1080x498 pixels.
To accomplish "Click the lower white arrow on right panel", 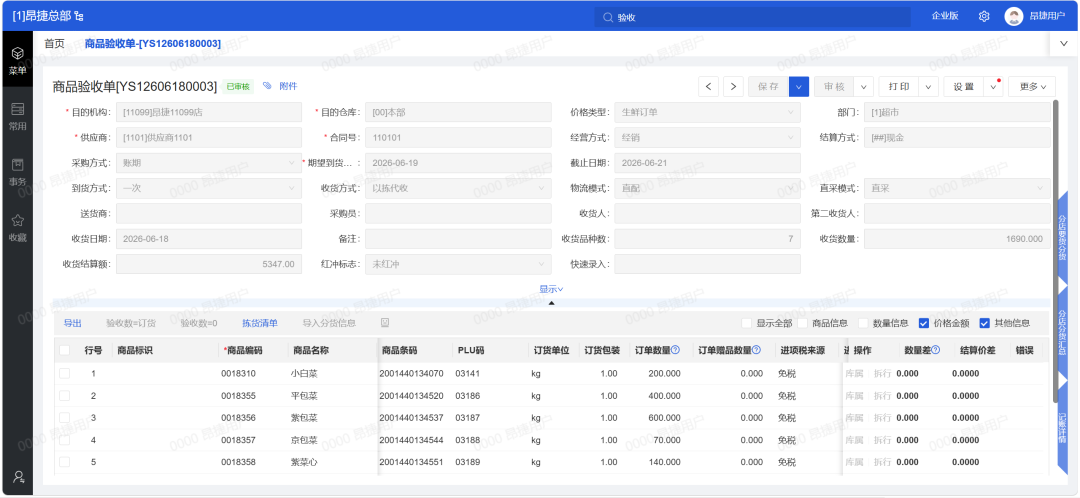I will (1061, 380).
